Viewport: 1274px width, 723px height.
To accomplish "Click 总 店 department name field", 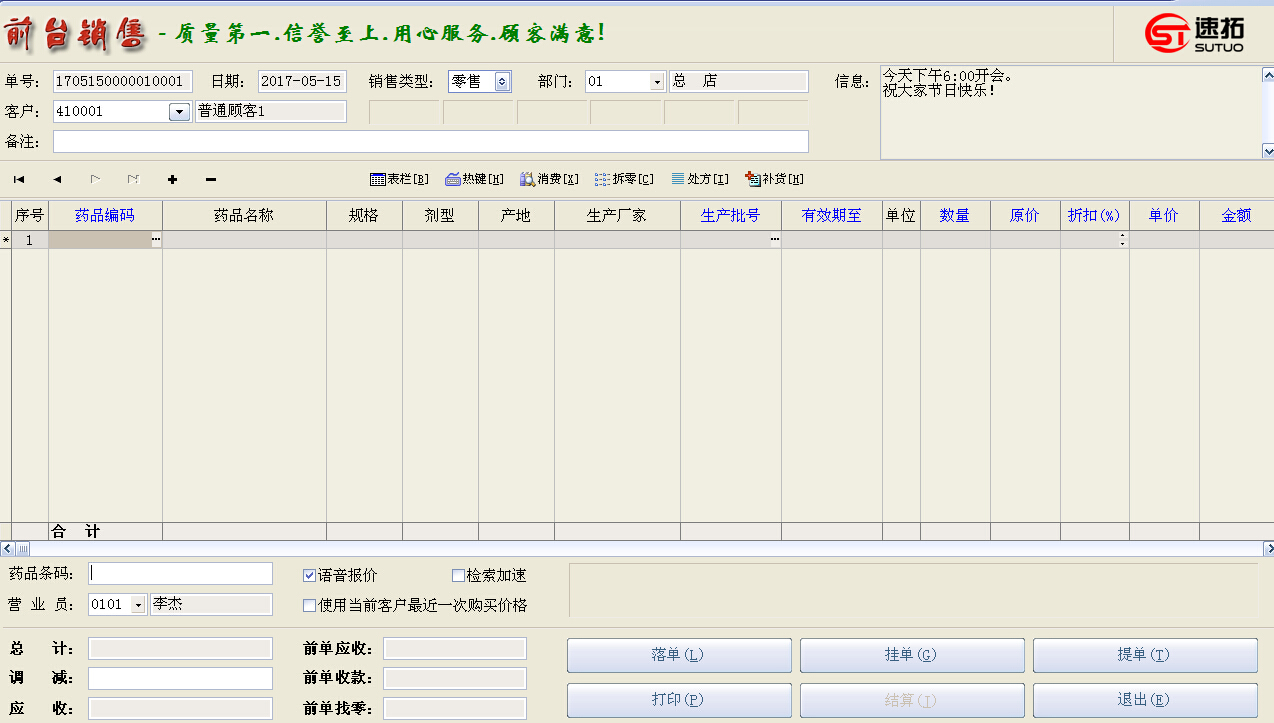I will click(x=738, y=82).
